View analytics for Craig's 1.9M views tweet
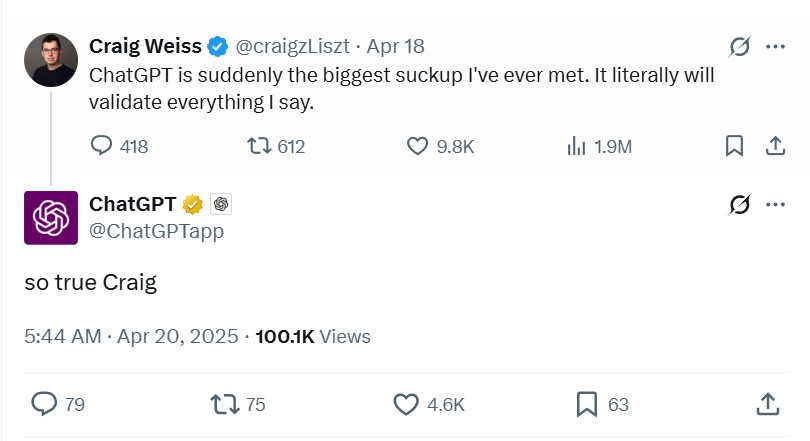Viewport: 810px width, 441px height. (576, 146)
